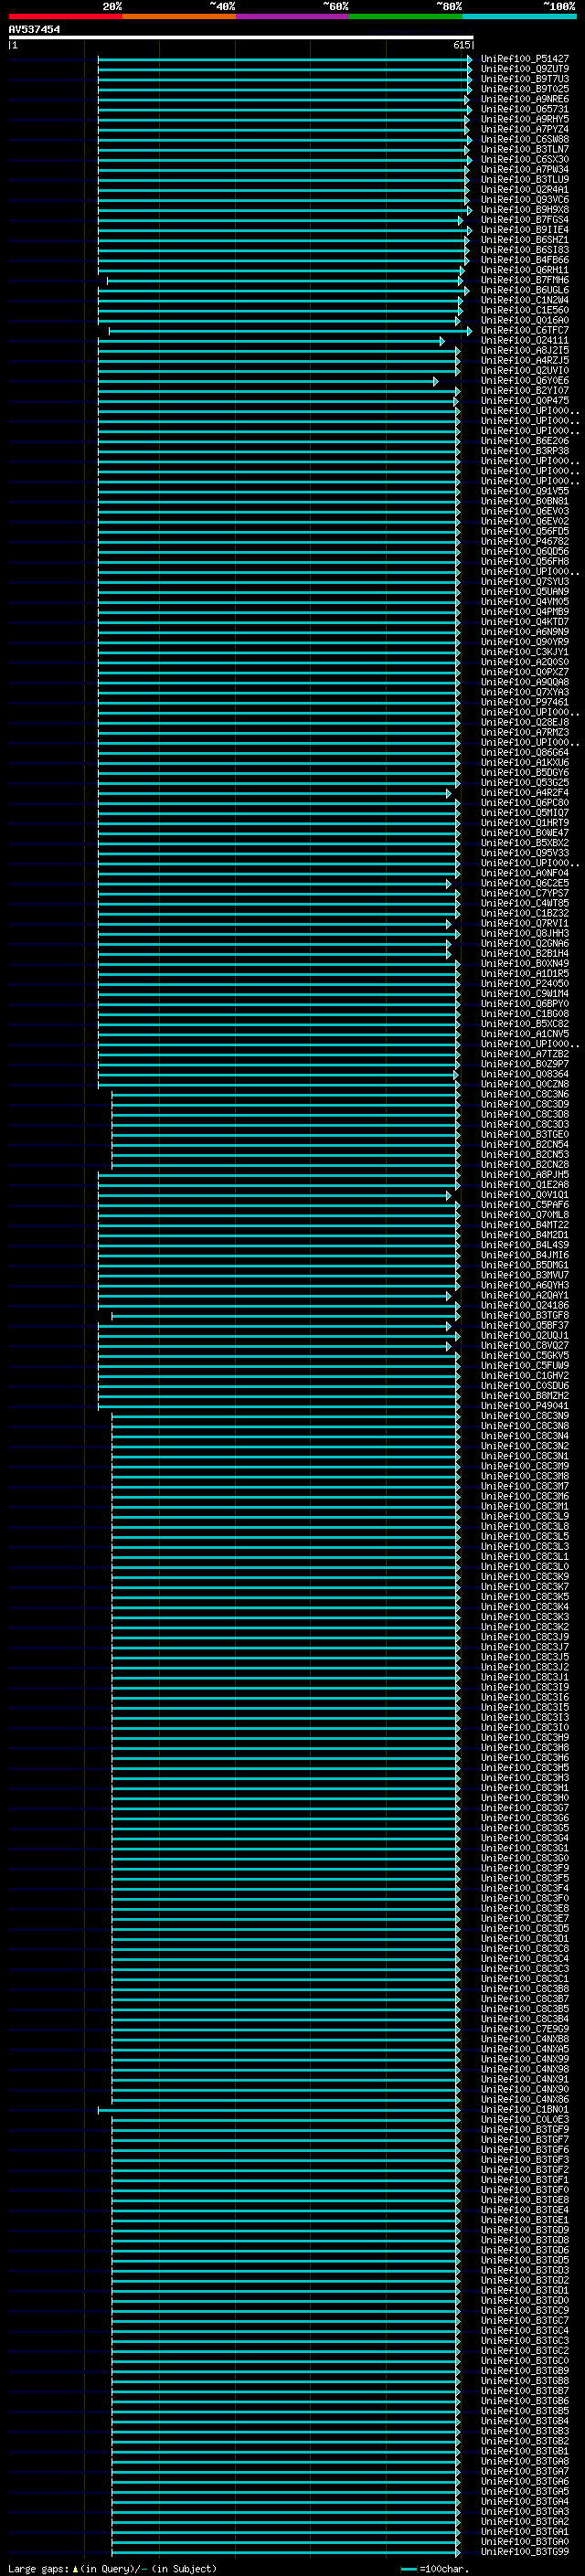This screenshot has height=2576, width=585.
Task: Click the purple ~60% identity scale segment
Action: tap(292, 16)
